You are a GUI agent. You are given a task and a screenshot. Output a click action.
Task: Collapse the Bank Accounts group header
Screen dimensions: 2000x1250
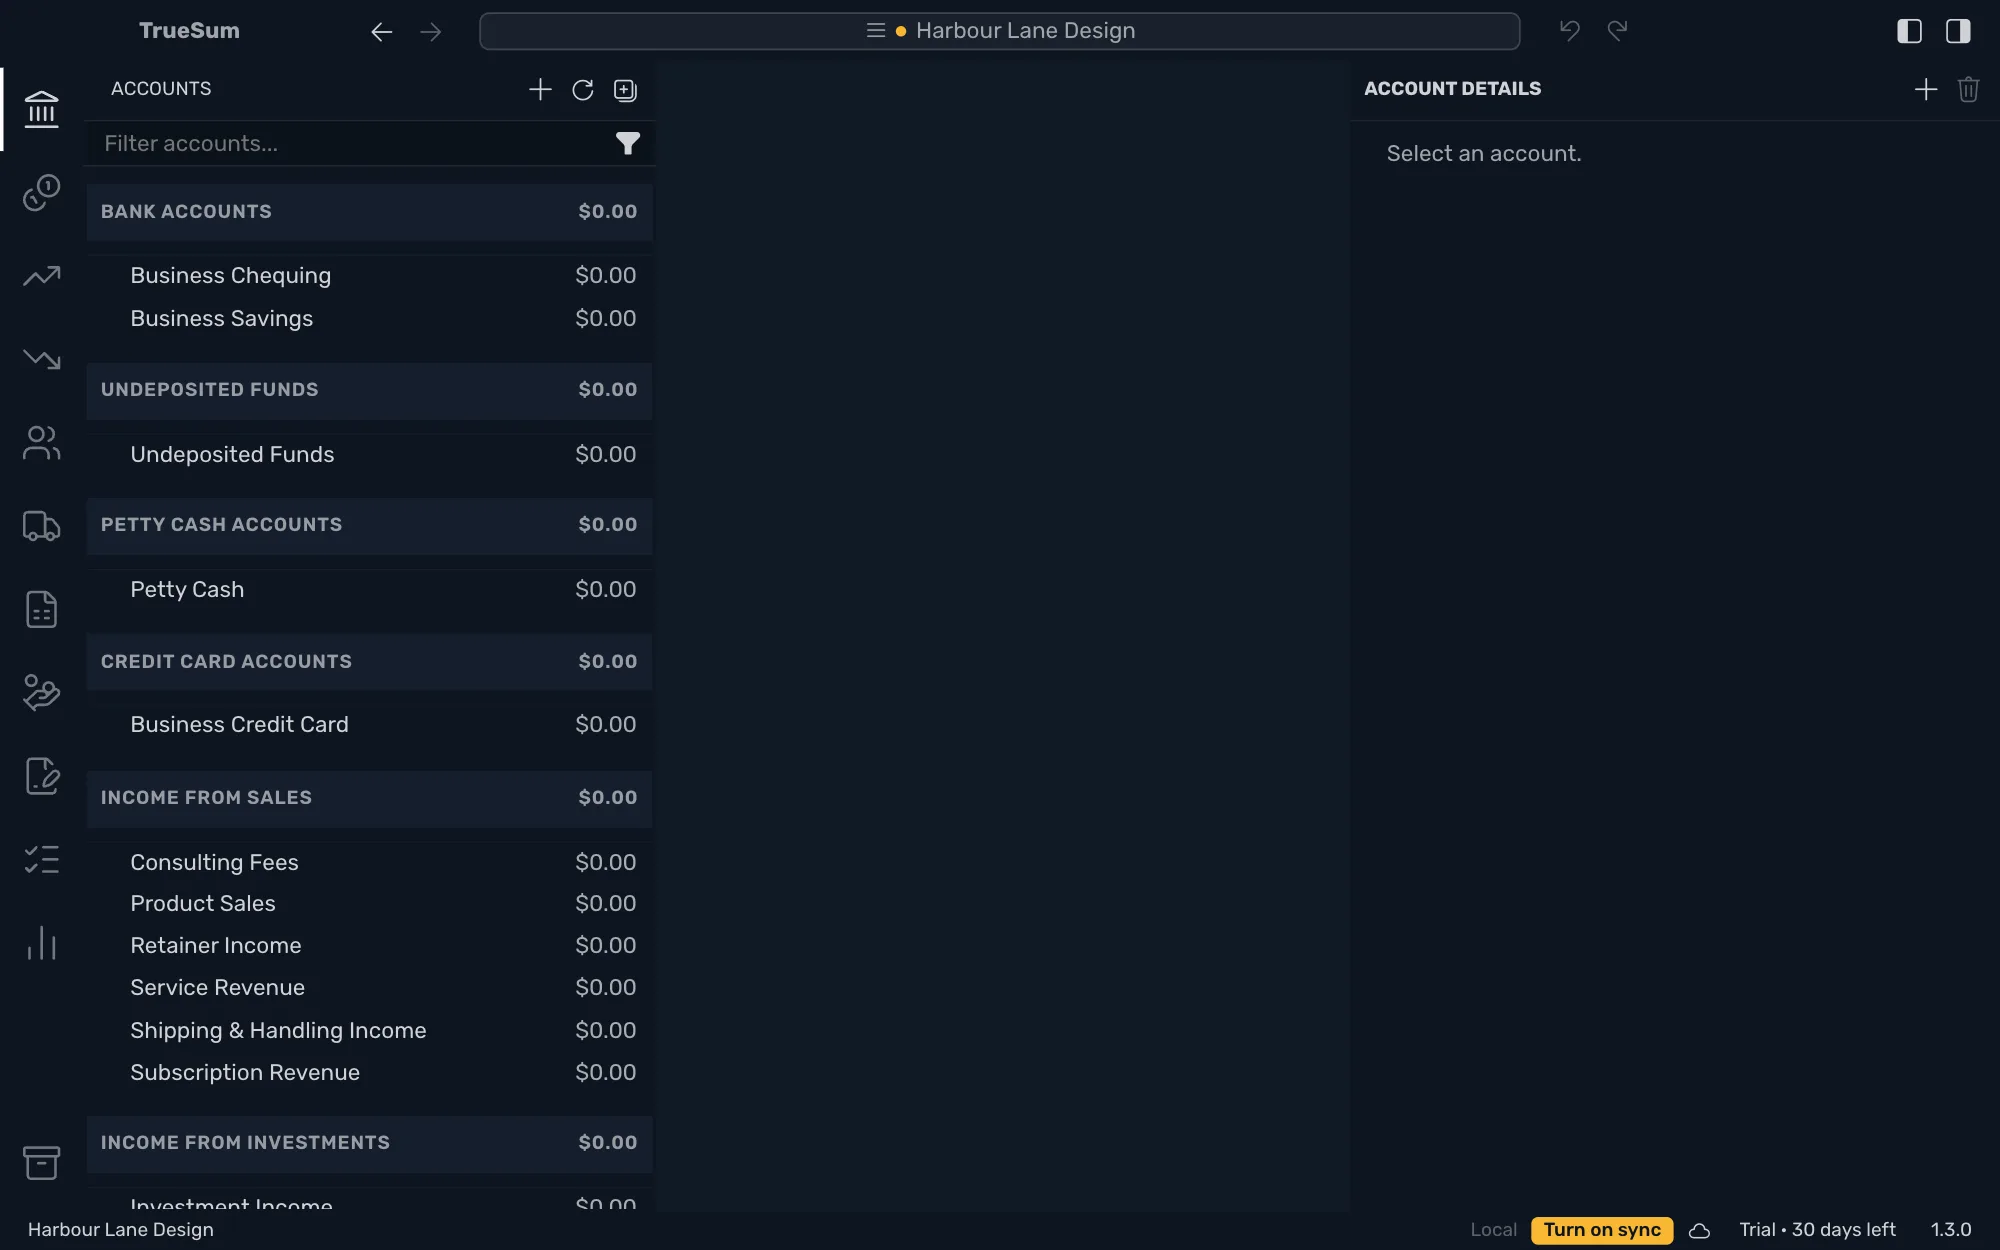tap(369, 212)
